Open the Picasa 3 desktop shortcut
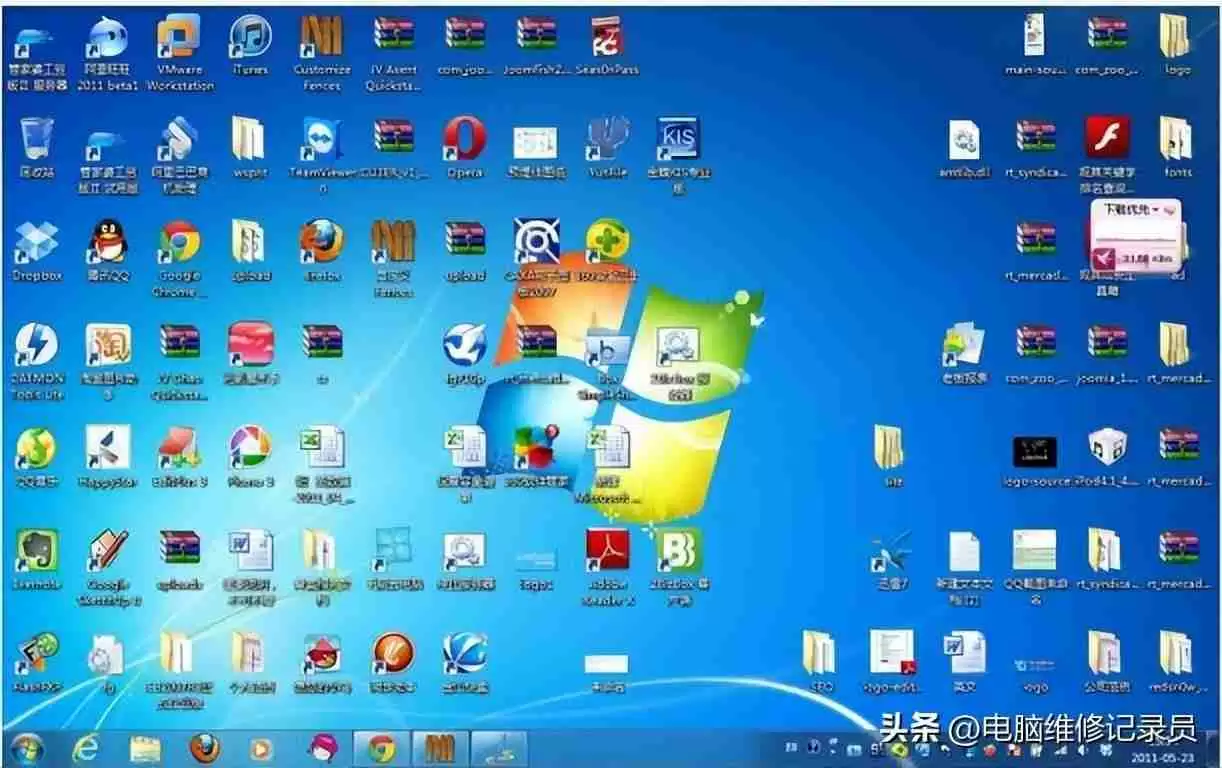 (x=250, y=449)
